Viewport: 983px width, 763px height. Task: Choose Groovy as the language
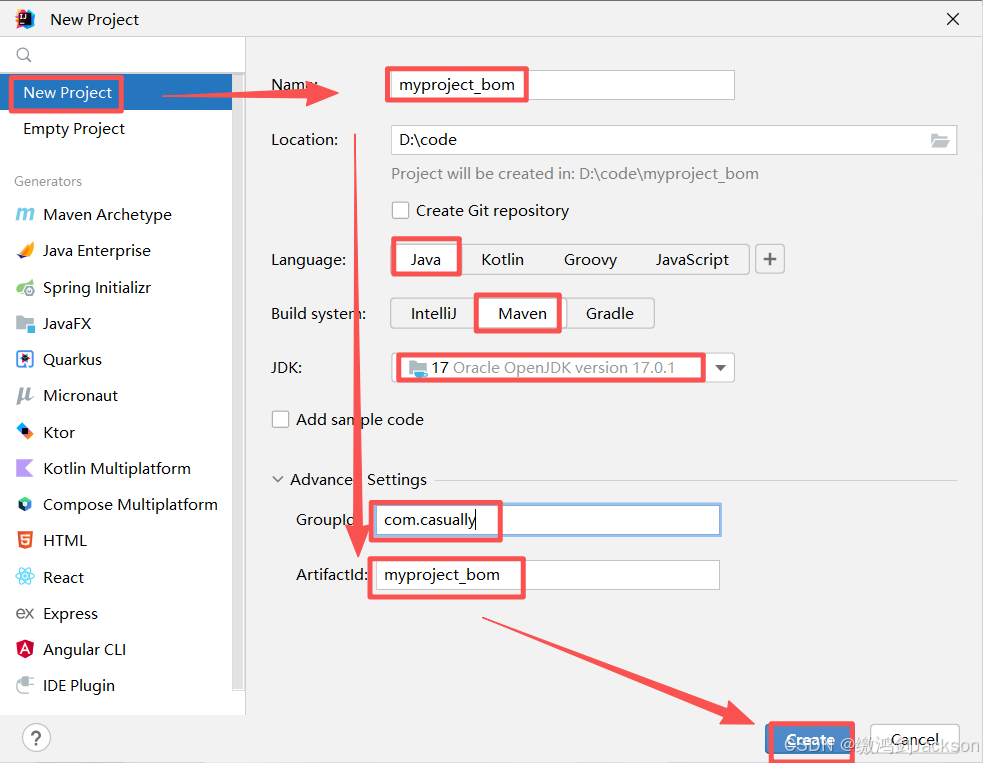click(x=590, y=260)
